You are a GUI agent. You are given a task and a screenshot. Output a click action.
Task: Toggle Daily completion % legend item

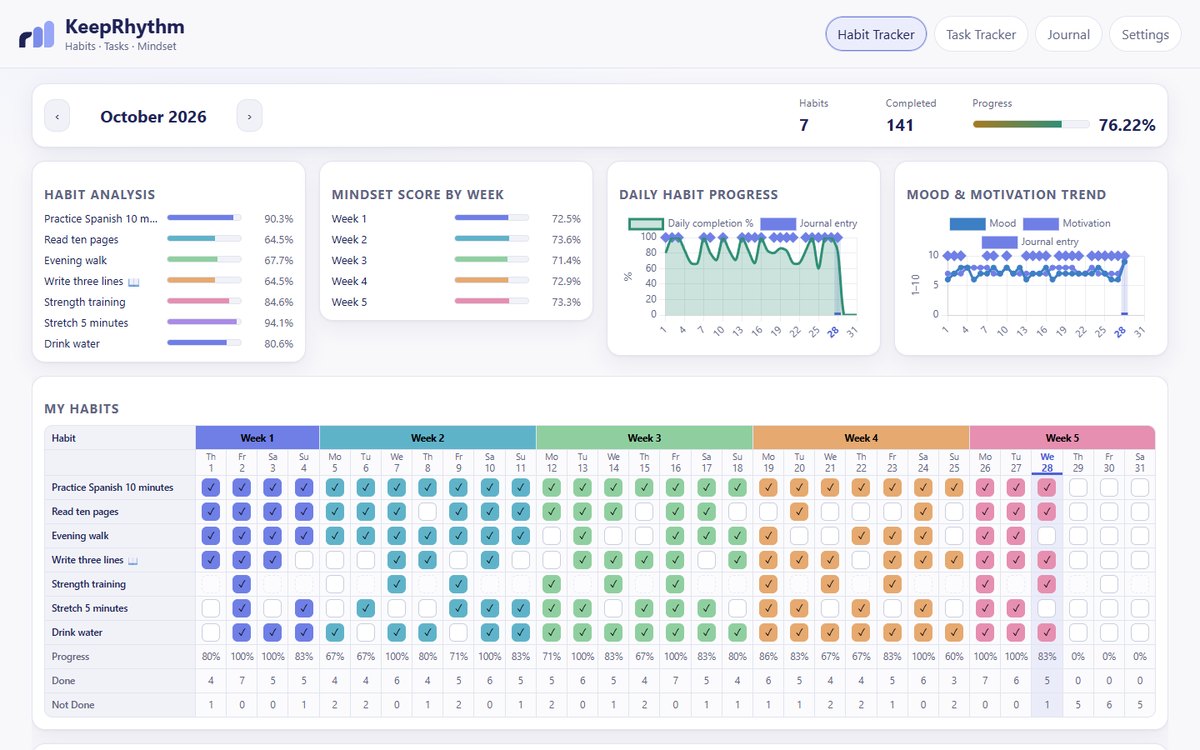pyautogui.click(x=692, y=224)
